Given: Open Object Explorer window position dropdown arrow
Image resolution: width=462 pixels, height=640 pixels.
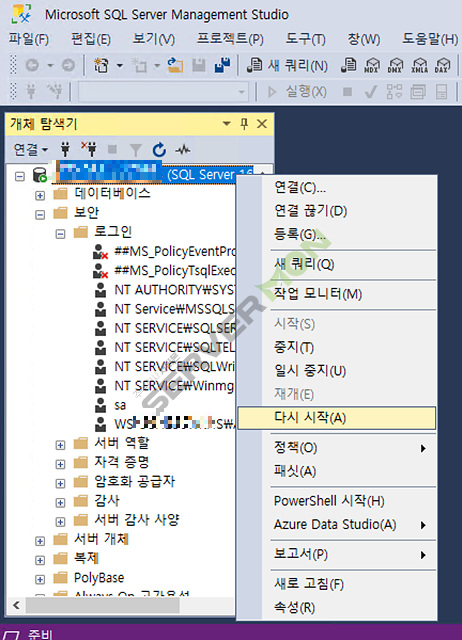Looking at the screenshot, I should (x=227, y=123).
